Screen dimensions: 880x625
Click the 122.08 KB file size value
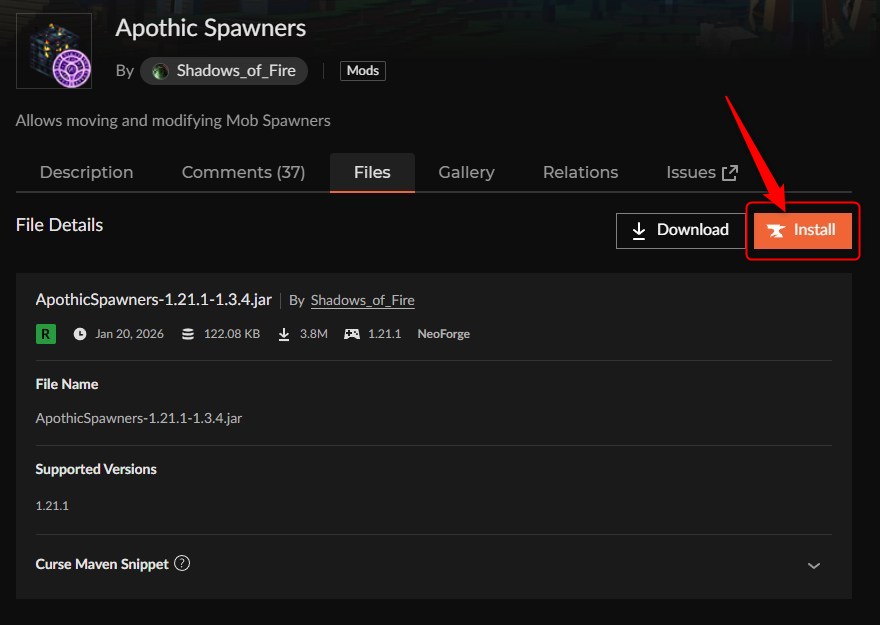232,334
